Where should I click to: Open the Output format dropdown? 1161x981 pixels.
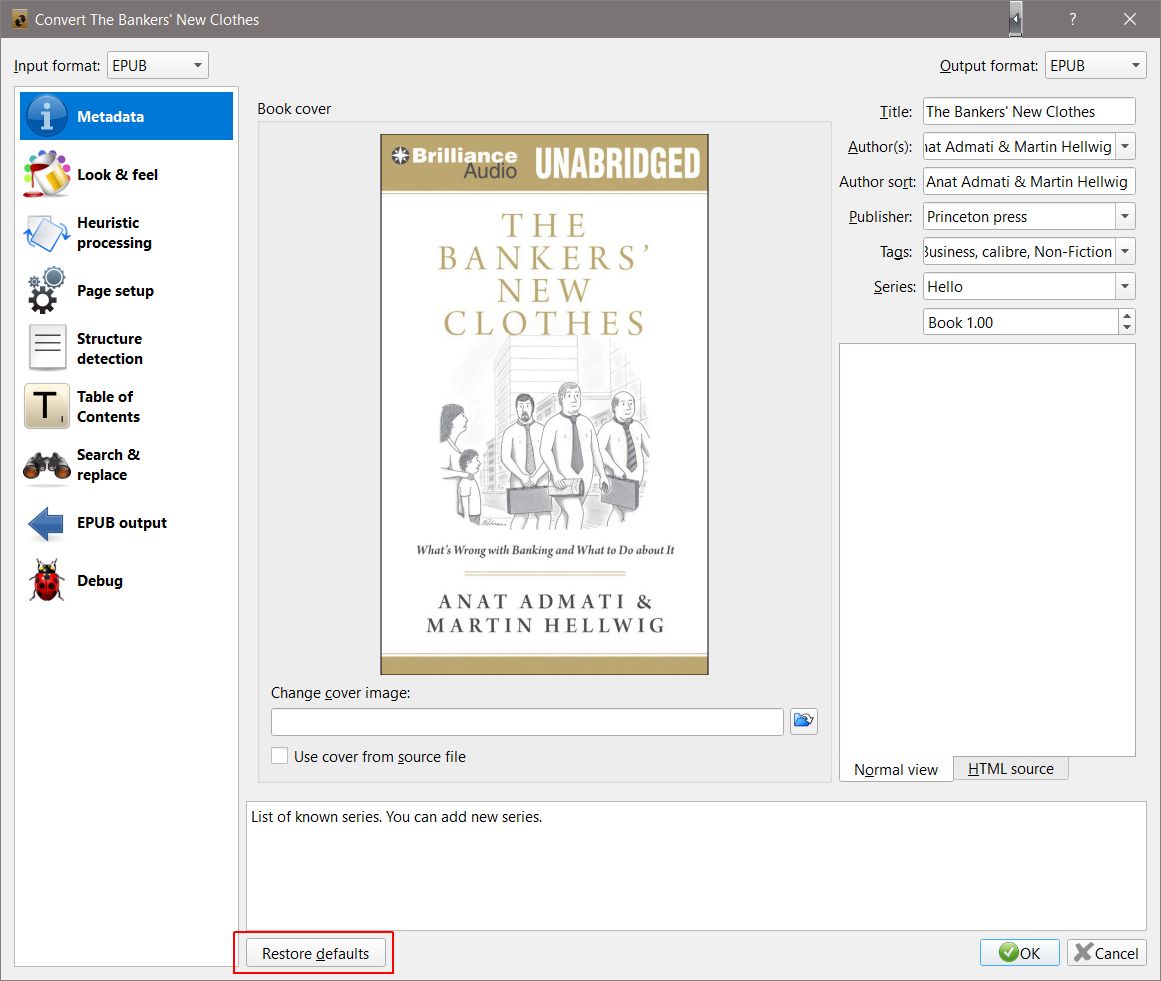click(1095, 65)
